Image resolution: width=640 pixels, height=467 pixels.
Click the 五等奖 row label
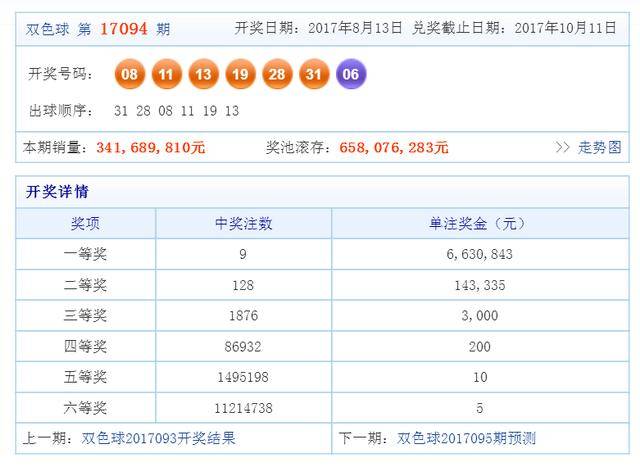click(85, 377)
